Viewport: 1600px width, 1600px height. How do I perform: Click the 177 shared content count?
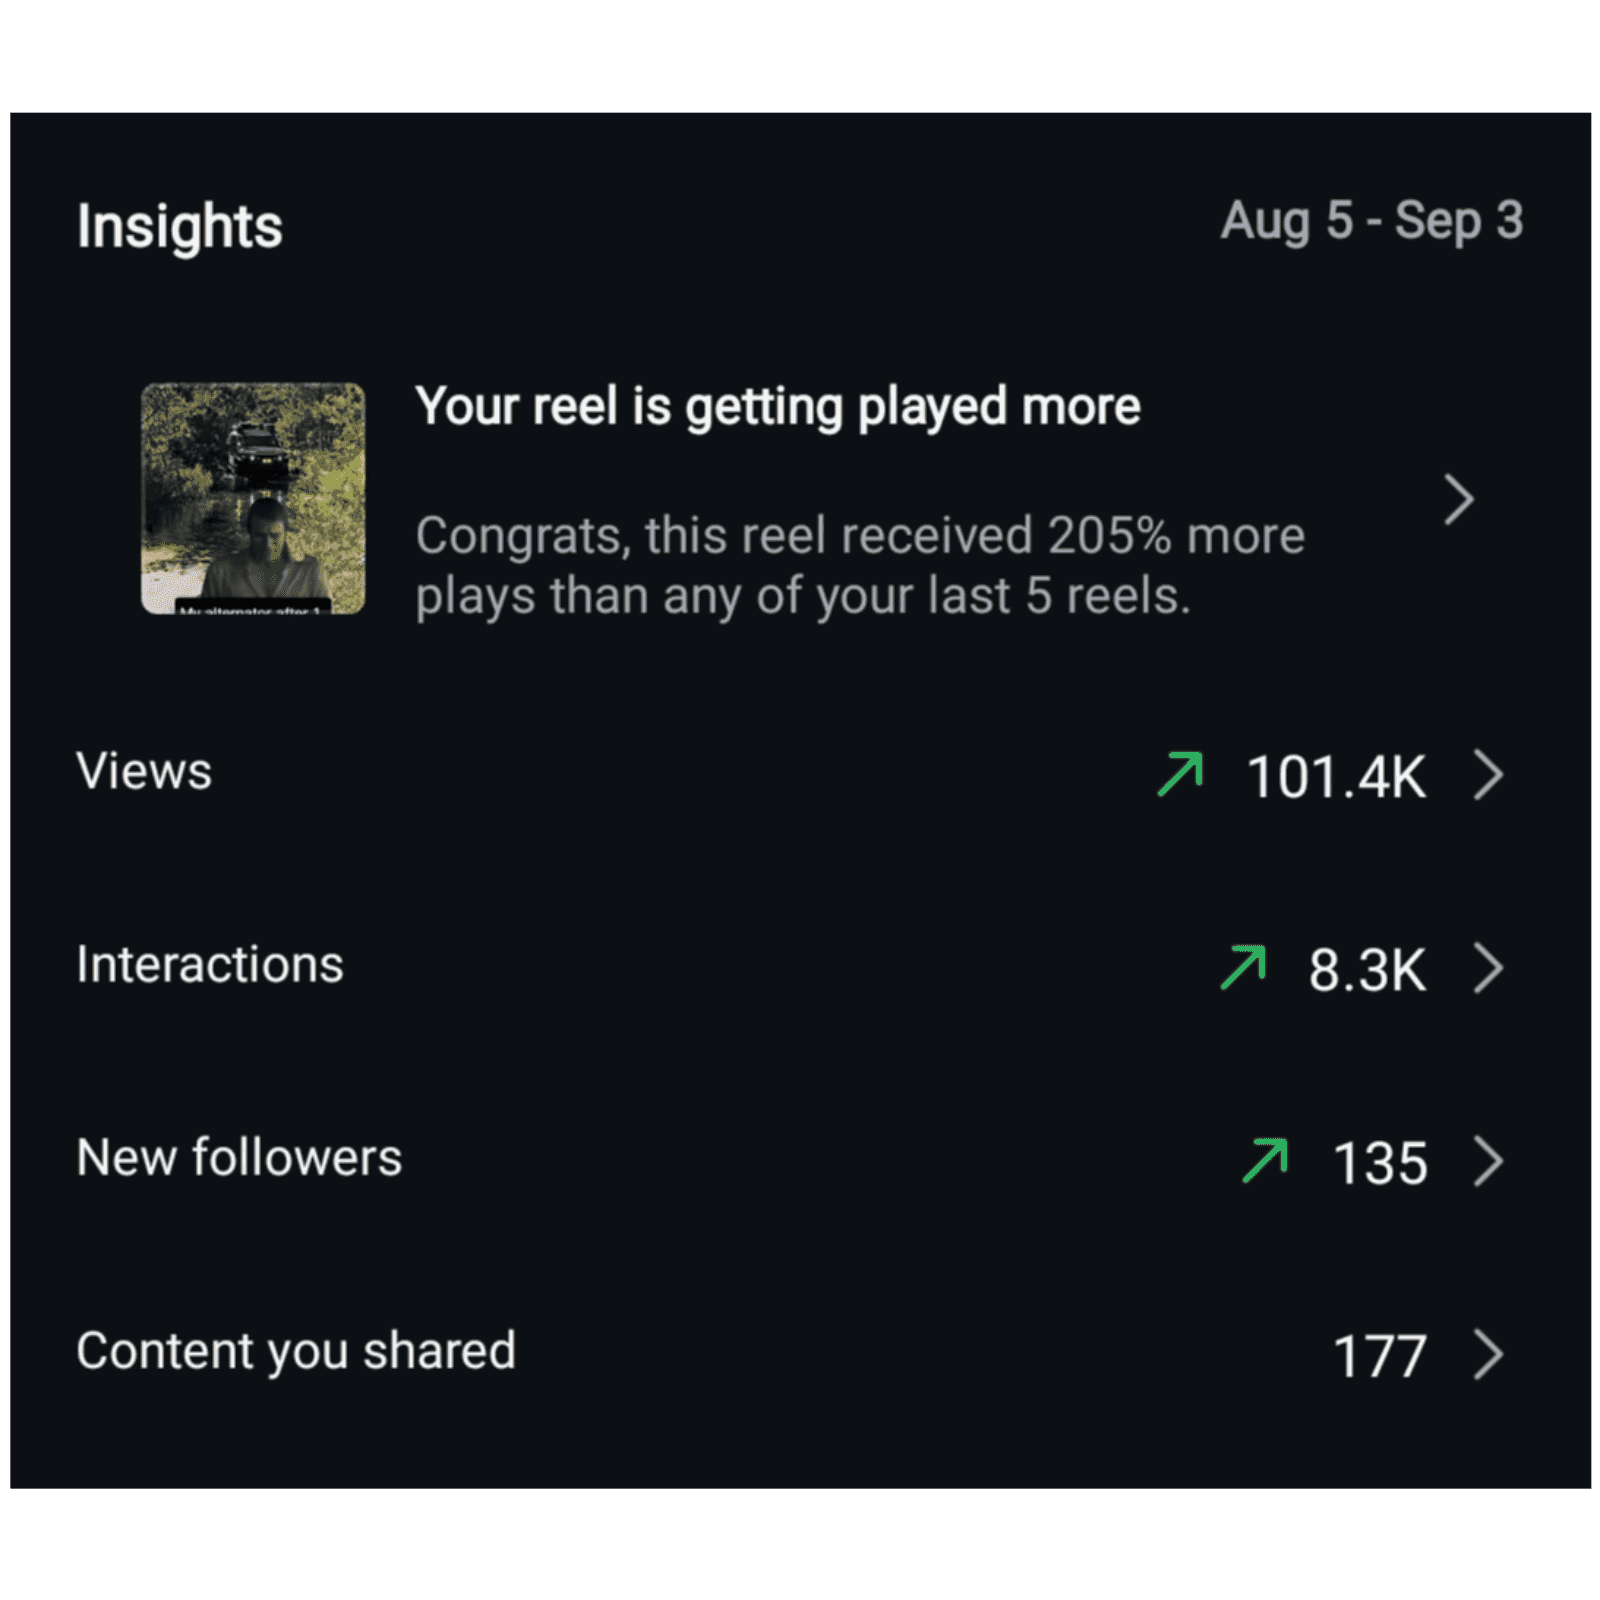(1380, 1357)
